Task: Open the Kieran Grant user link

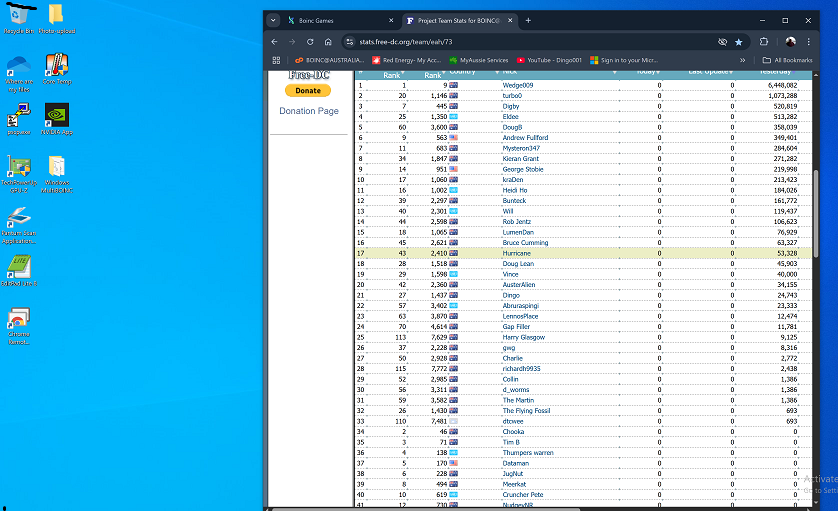Action: click(520, 159)
